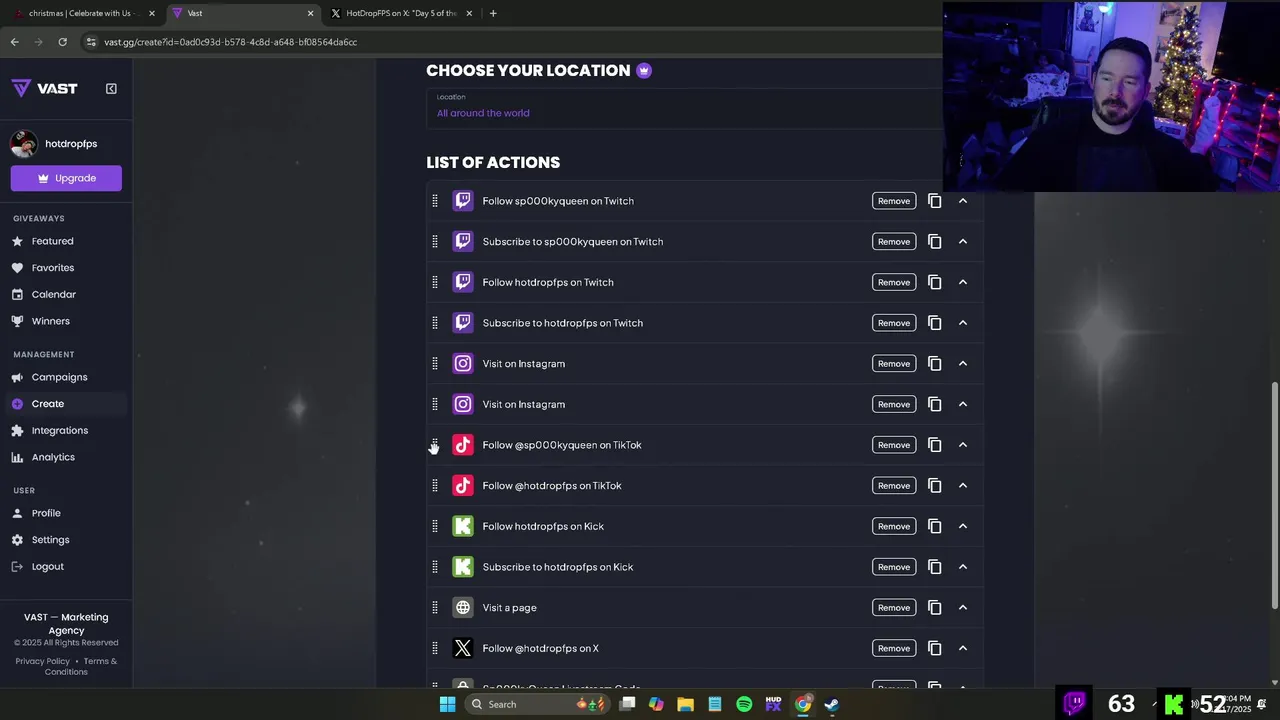Duplicate the Follow sp000kyqueen on Twitch action

pyautogui.click(x=934, y=201)
